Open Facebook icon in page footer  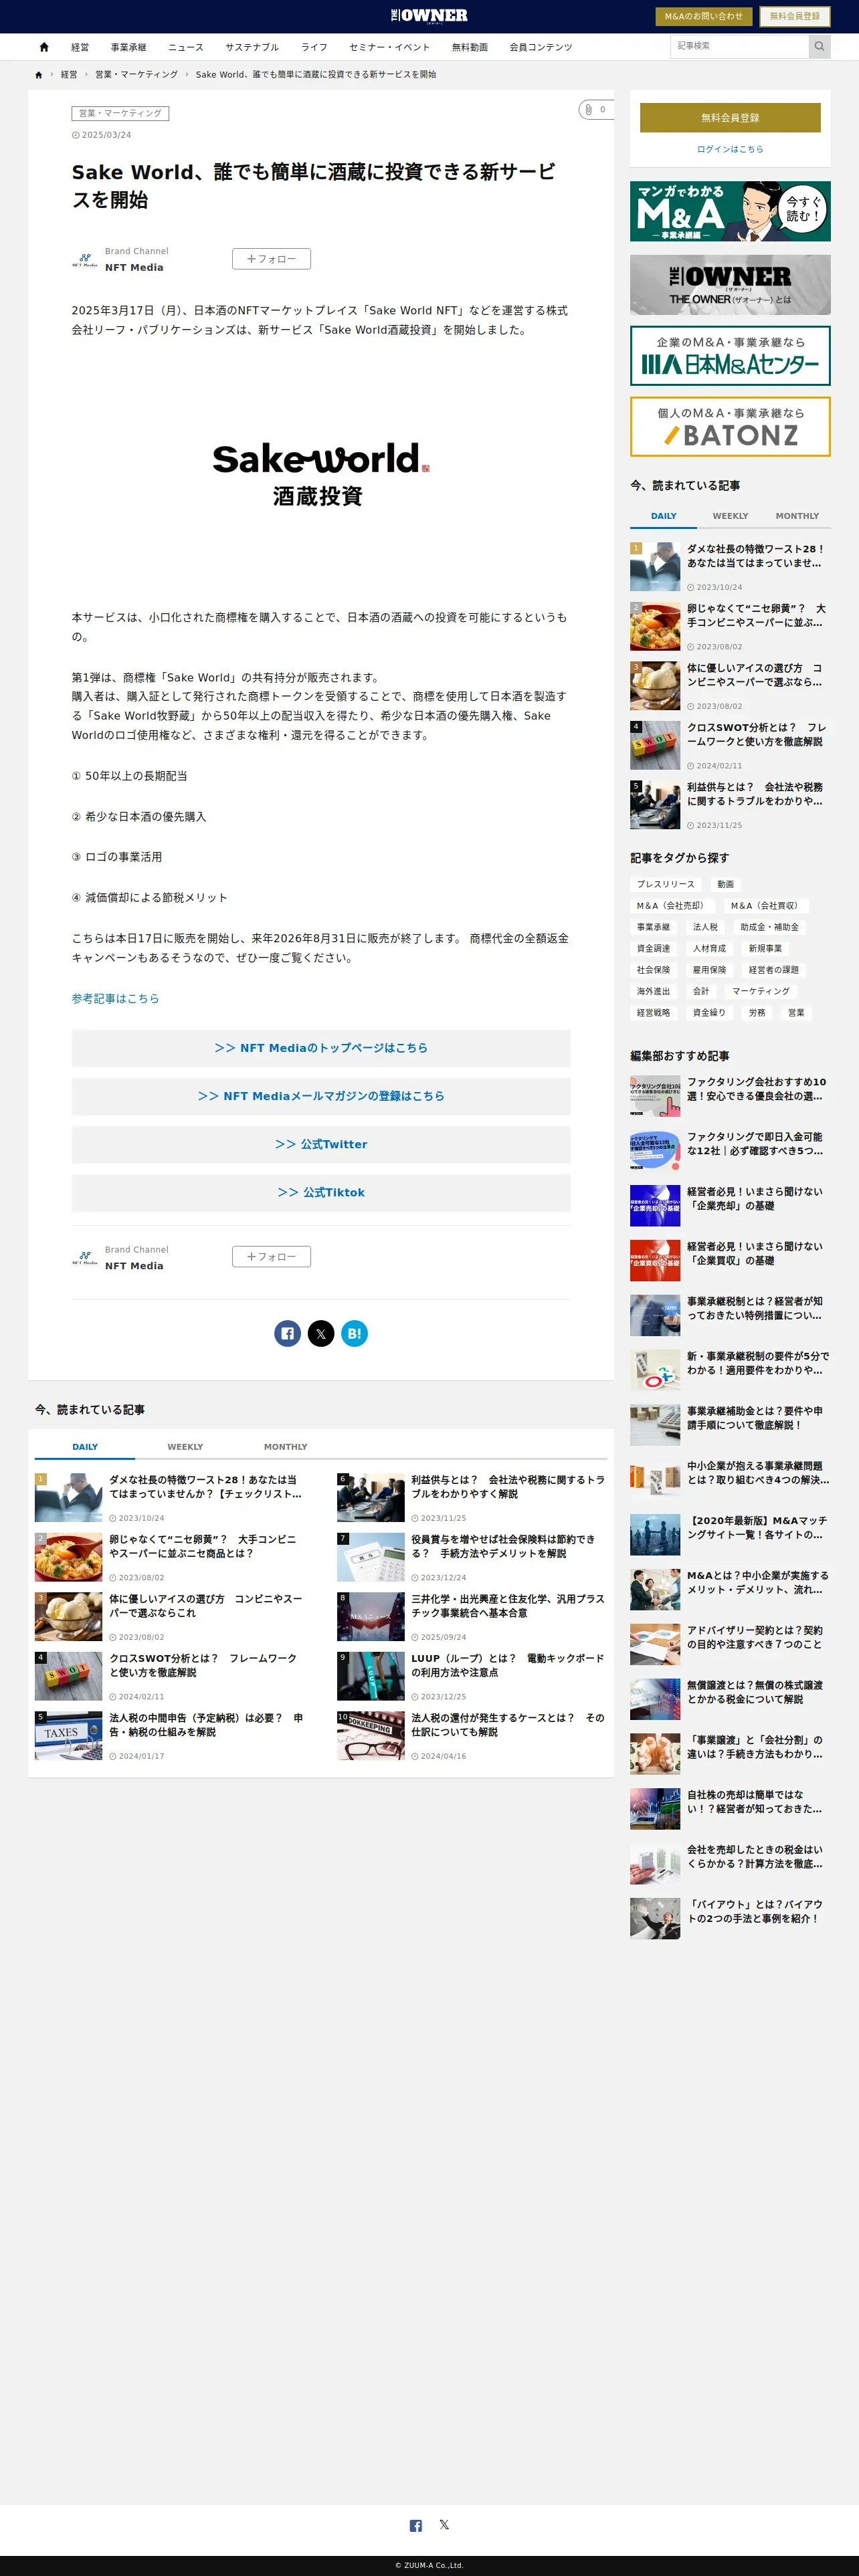pos(416,2525)
